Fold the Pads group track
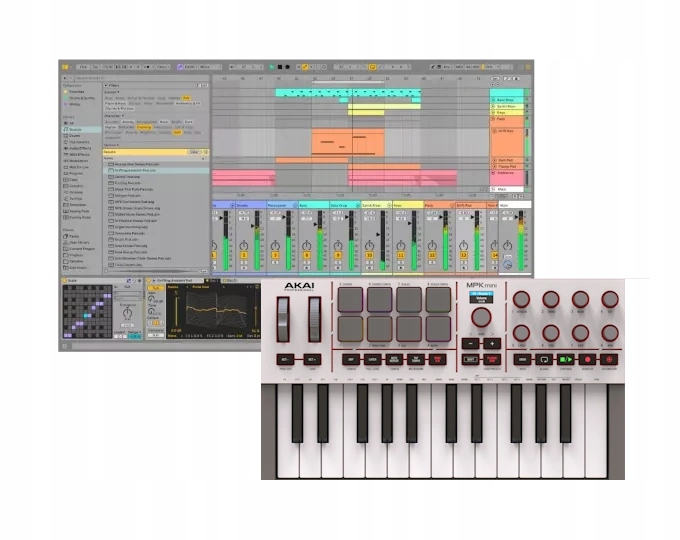 [x=494, y=118]
